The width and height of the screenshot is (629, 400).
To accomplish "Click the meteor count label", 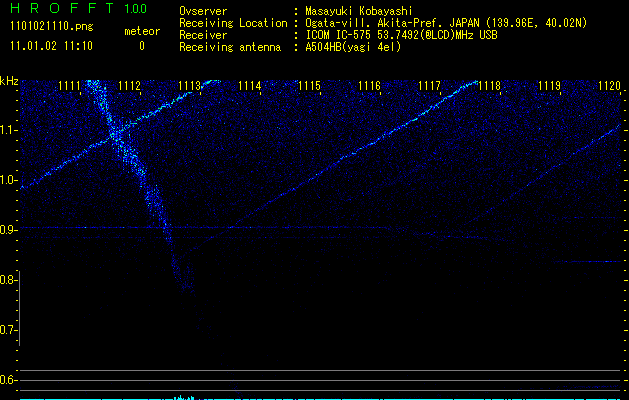I will [142, 31].
